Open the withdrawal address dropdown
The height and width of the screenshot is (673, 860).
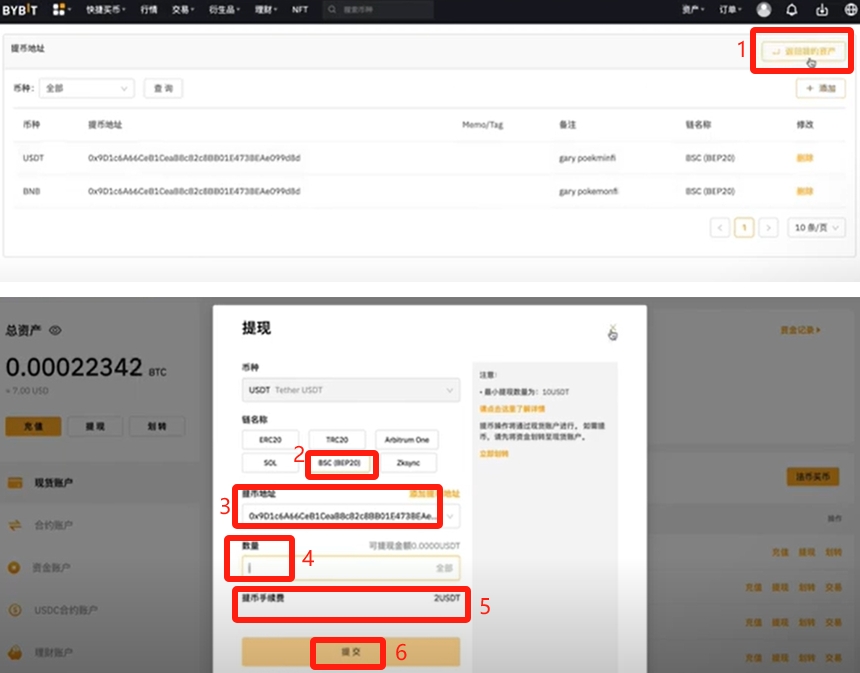tap(350, 516)
